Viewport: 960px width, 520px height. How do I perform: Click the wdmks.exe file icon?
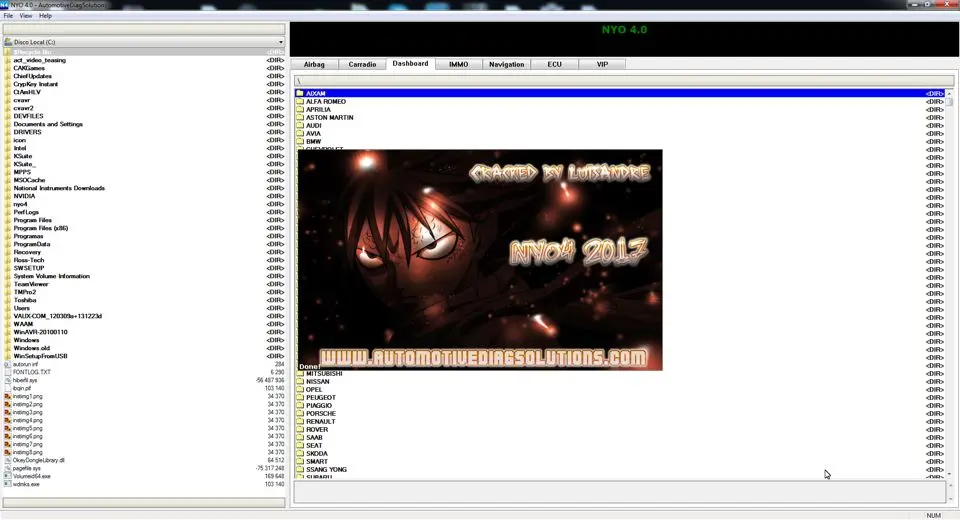(7, 484)
